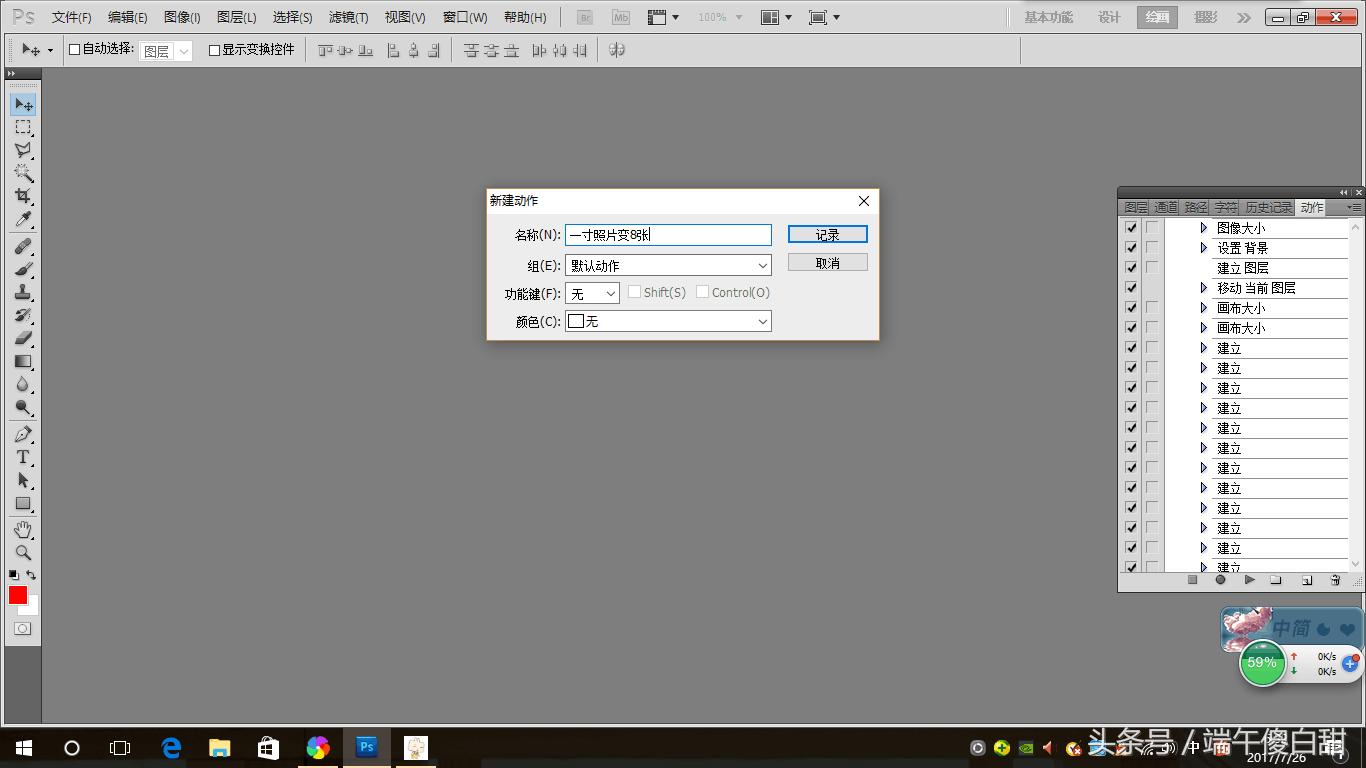Choose the Pen tool
The height and width of the screenshot is (768, 1366).
(23, 434)
